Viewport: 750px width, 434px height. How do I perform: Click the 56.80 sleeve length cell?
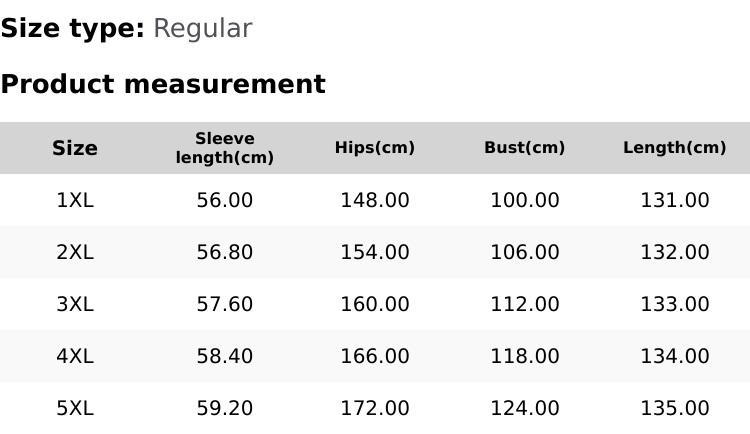pos(225,252)
